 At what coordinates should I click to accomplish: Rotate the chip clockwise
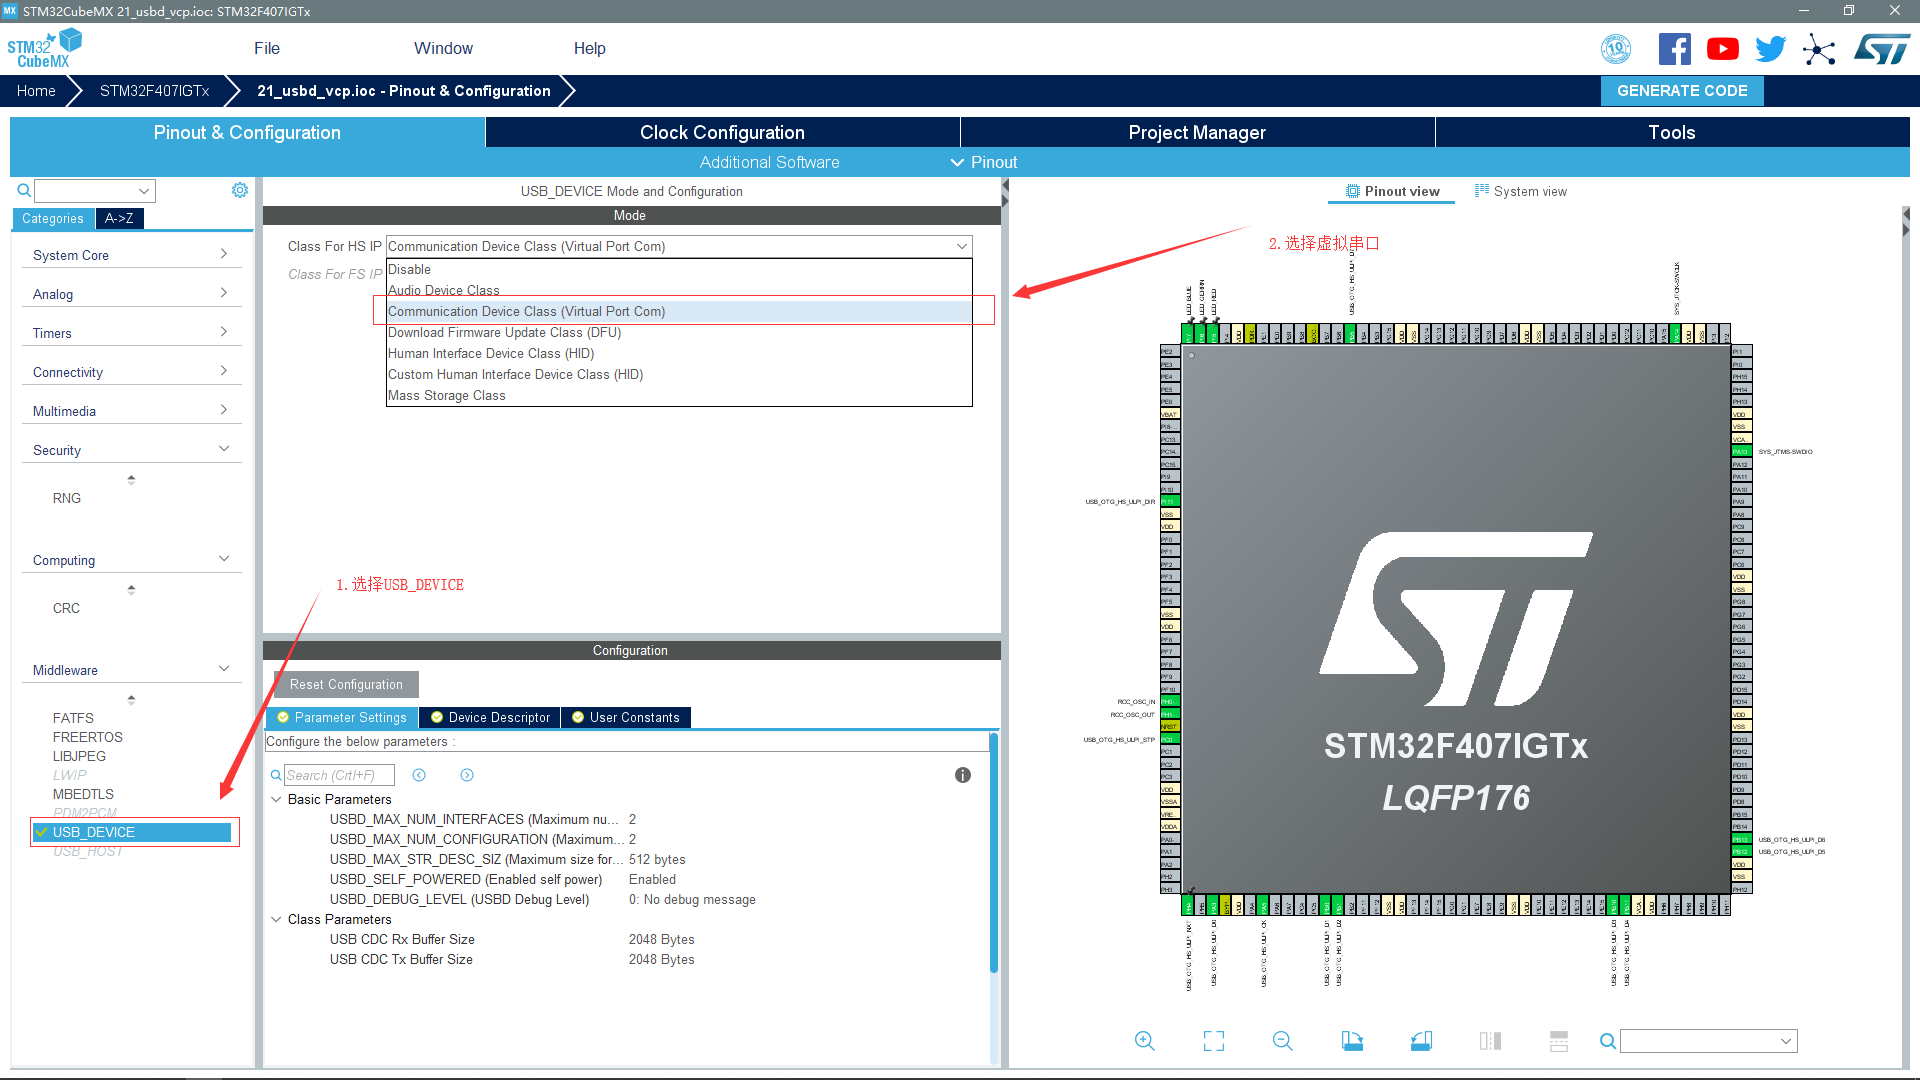1352,1041
